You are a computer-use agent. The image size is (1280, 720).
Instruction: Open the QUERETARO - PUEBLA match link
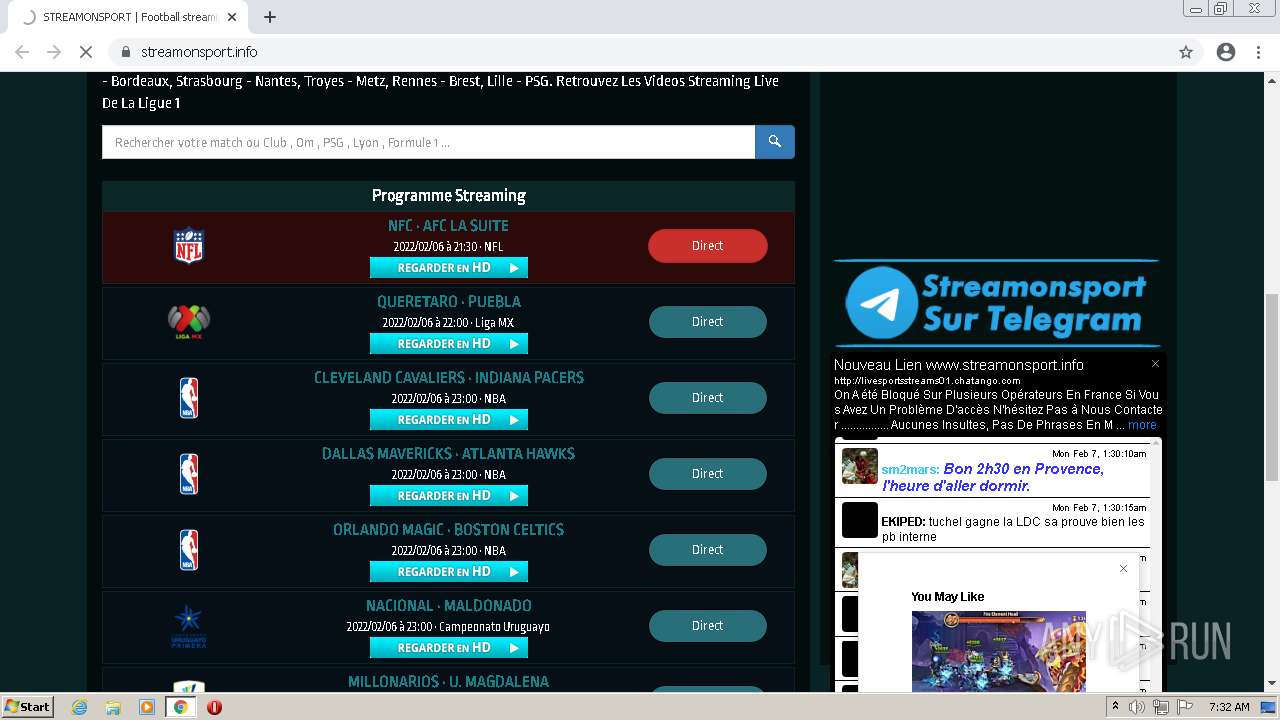(449, 302)
